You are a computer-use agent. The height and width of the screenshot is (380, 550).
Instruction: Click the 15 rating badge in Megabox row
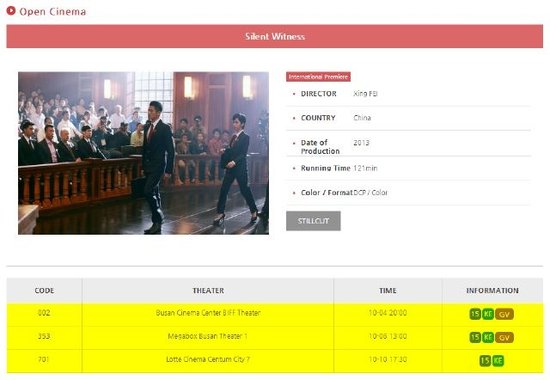(x=475, y=337)
